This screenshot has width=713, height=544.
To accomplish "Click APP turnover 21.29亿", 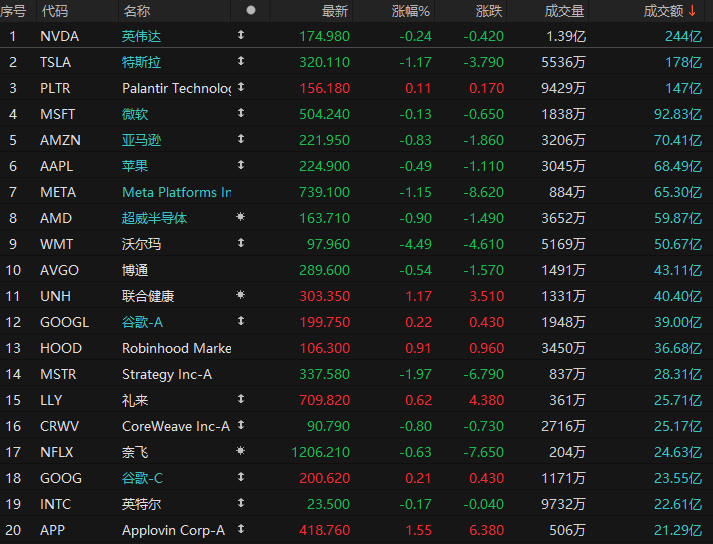I will click(678, 530).
